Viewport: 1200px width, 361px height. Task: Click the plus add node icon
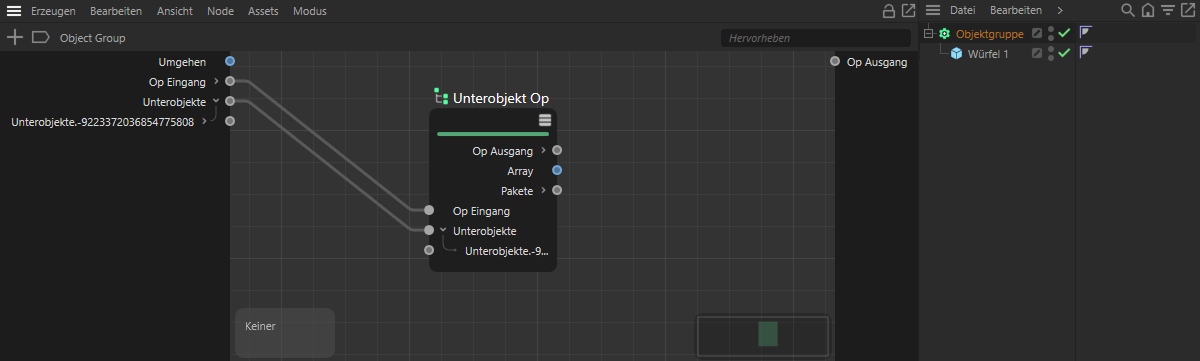coord(15,38)
